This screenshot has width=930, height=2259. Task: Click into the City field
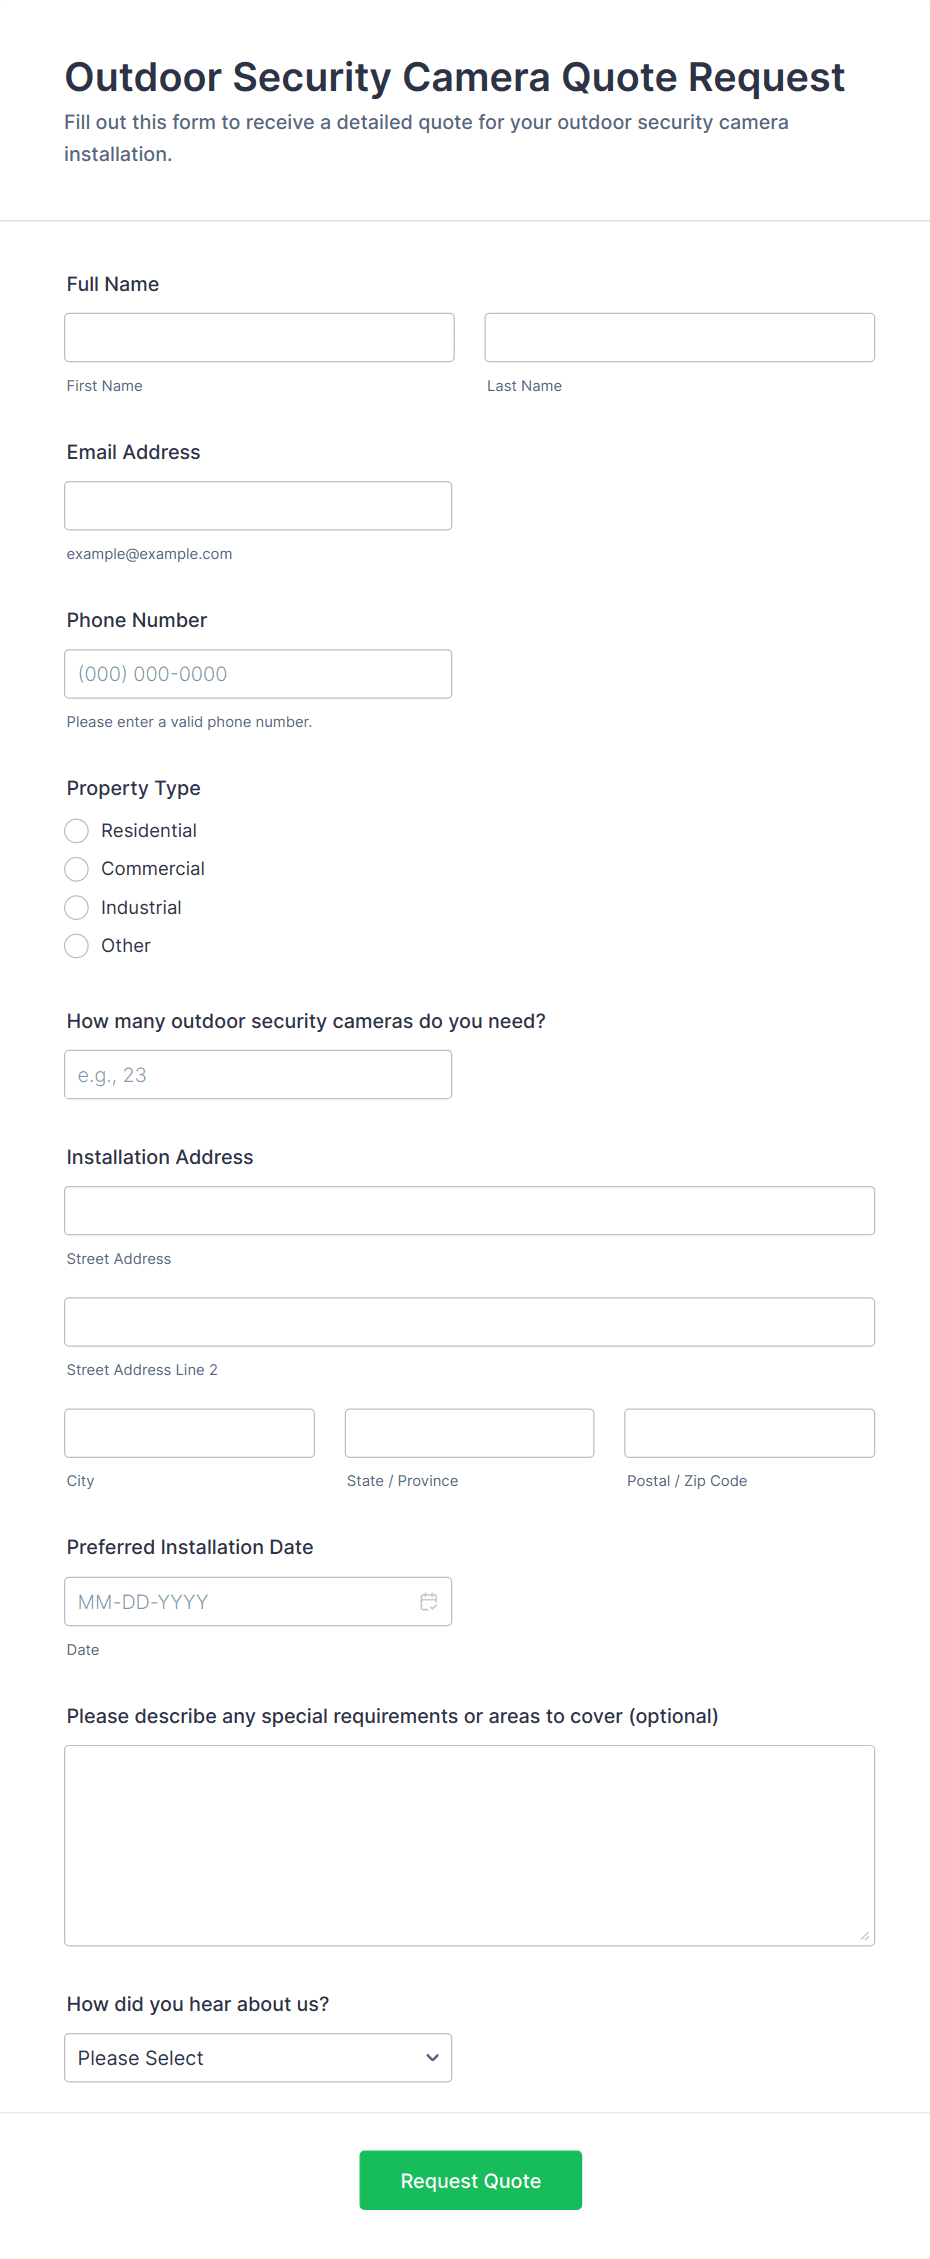click(189, 1432)
